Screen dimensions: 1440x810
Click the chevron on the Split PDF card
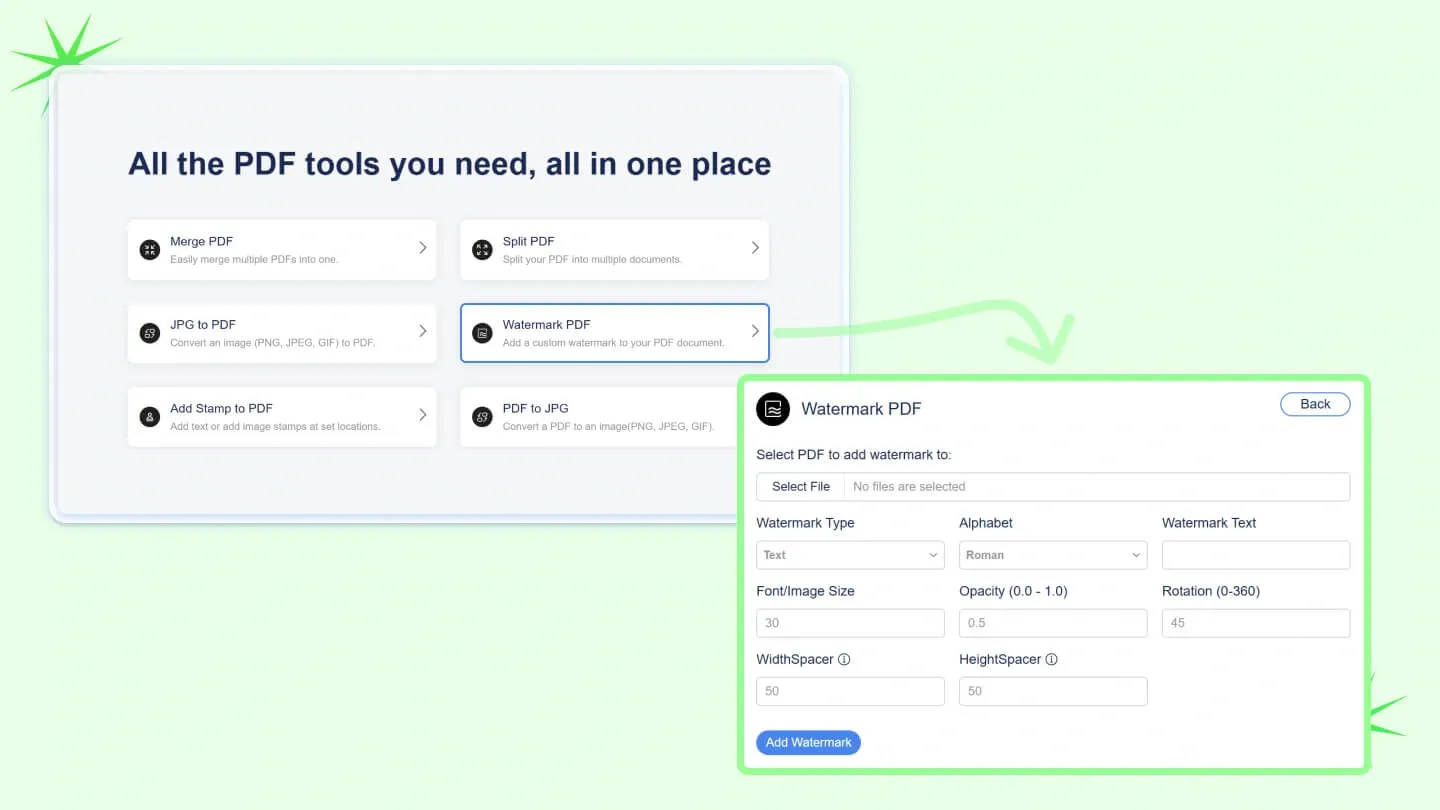[x=755, y=248]
